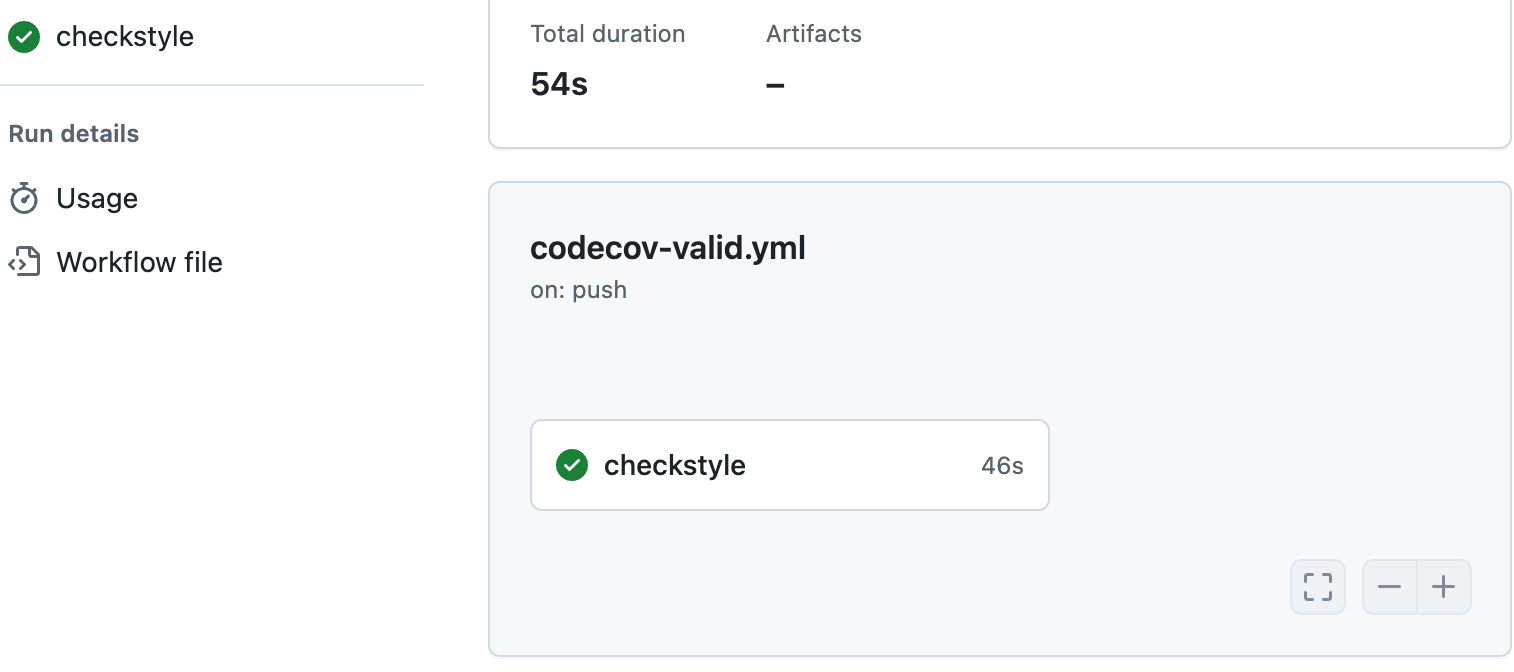Click the 54s total duration value
Image resolution: width=1514 pixels, height=672 pixels.
pyautogui.click(x=559, y=84)
